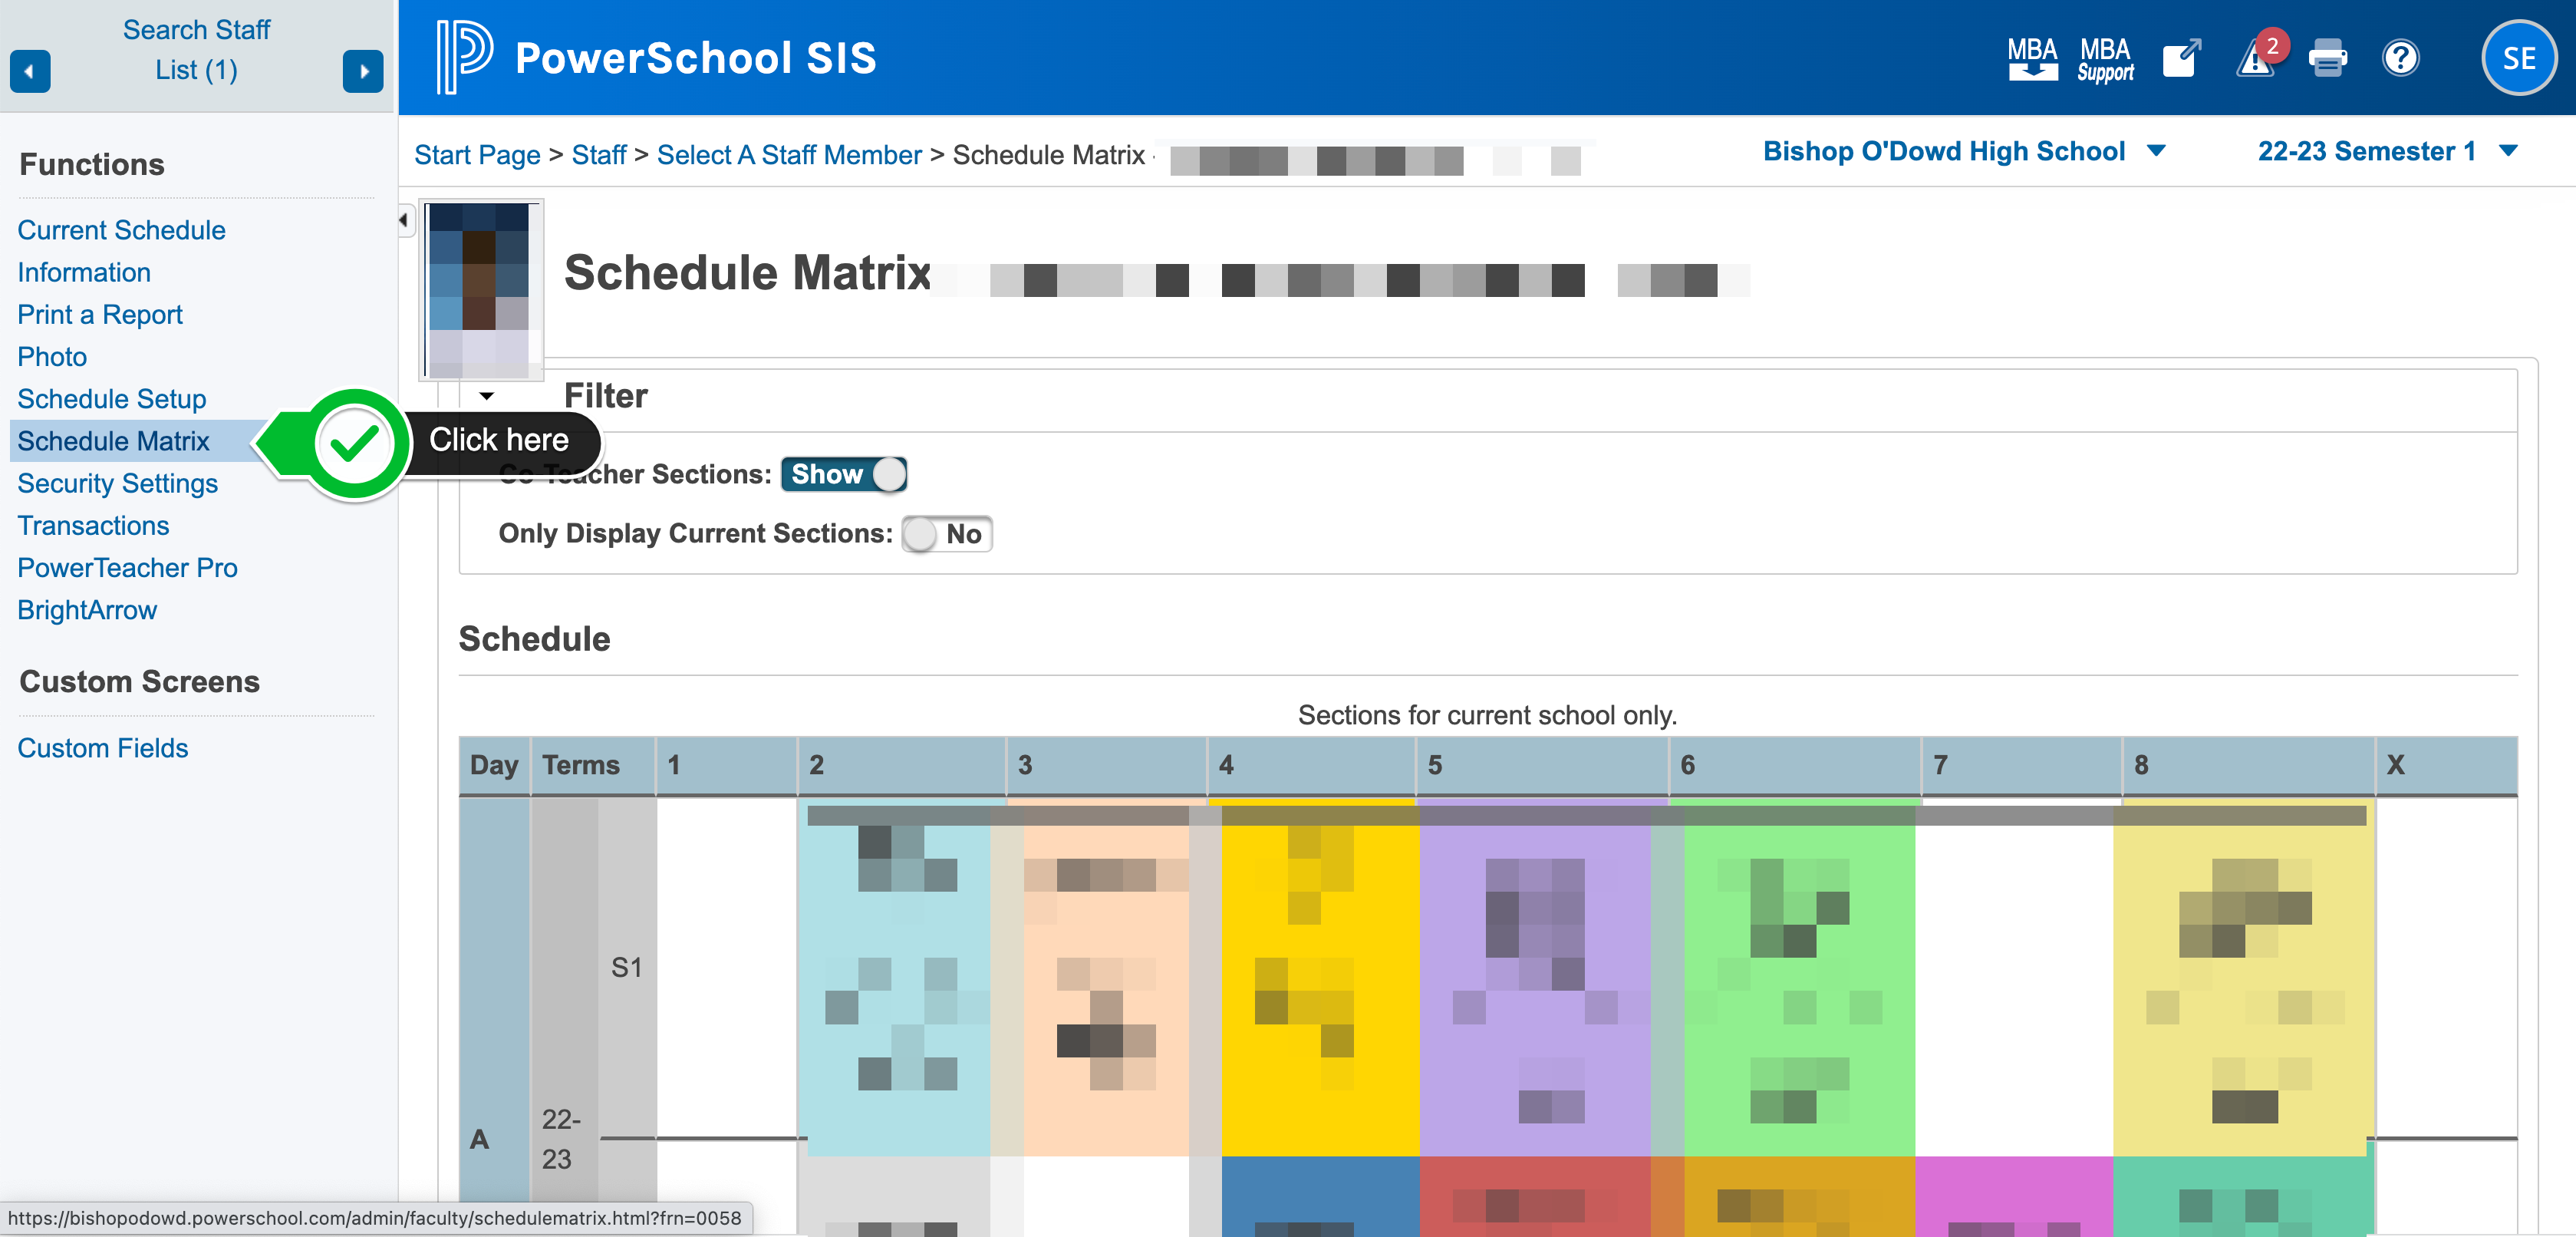Toggle Co-Teacher Sections Show switch

[844, 474]
